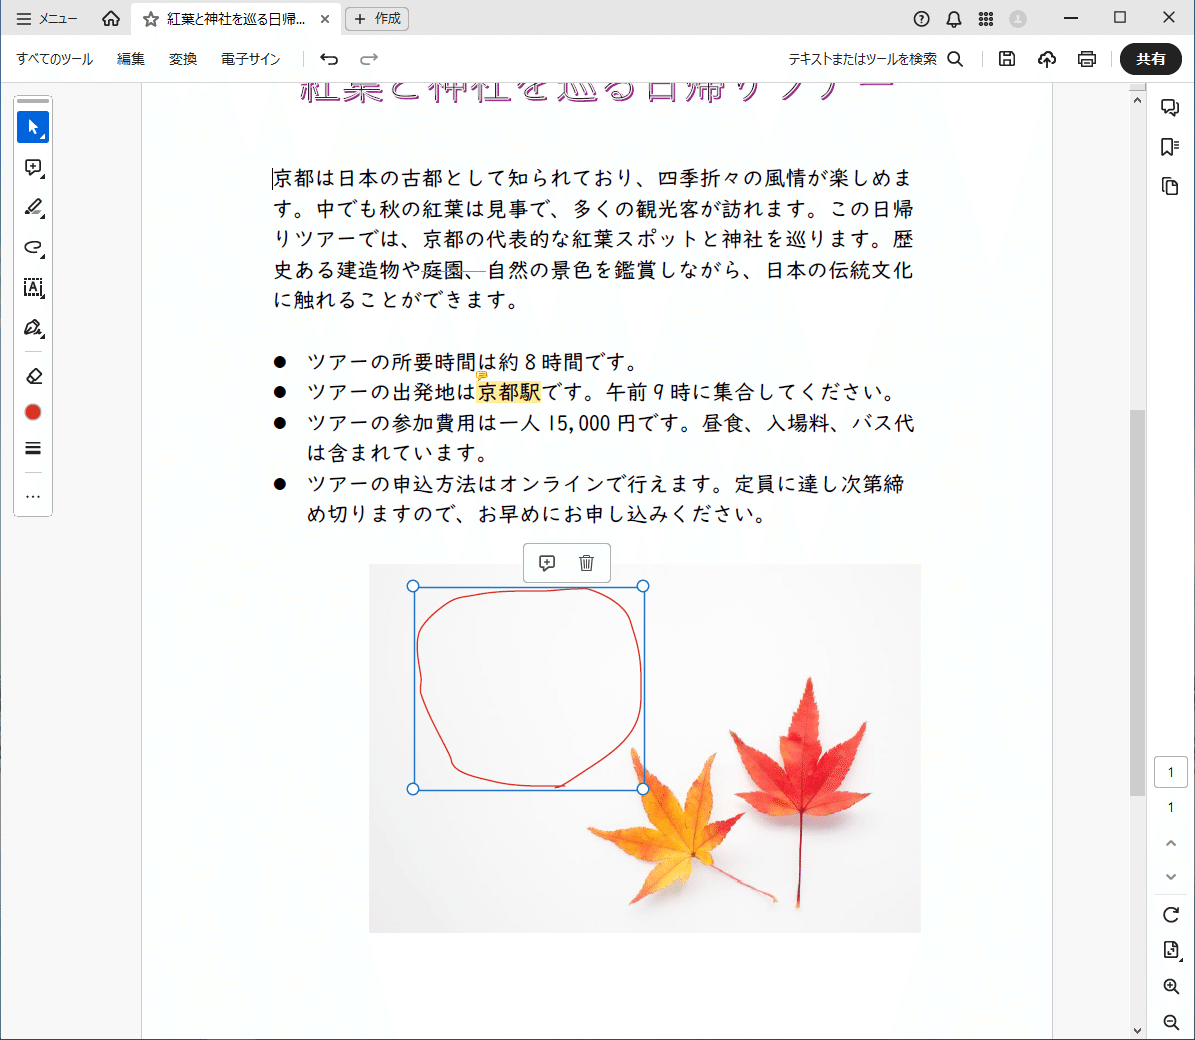Click the 共有 share button
This screenshot has width=1195, height=1040.
coord(1151,59)
